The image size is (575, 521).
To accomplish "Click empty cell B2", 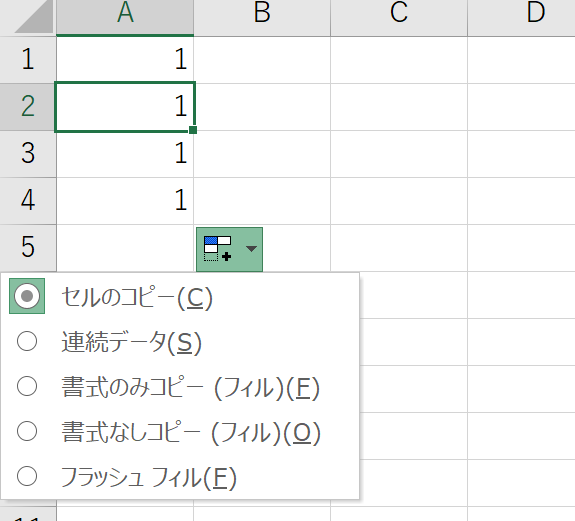I will point(262,107).
